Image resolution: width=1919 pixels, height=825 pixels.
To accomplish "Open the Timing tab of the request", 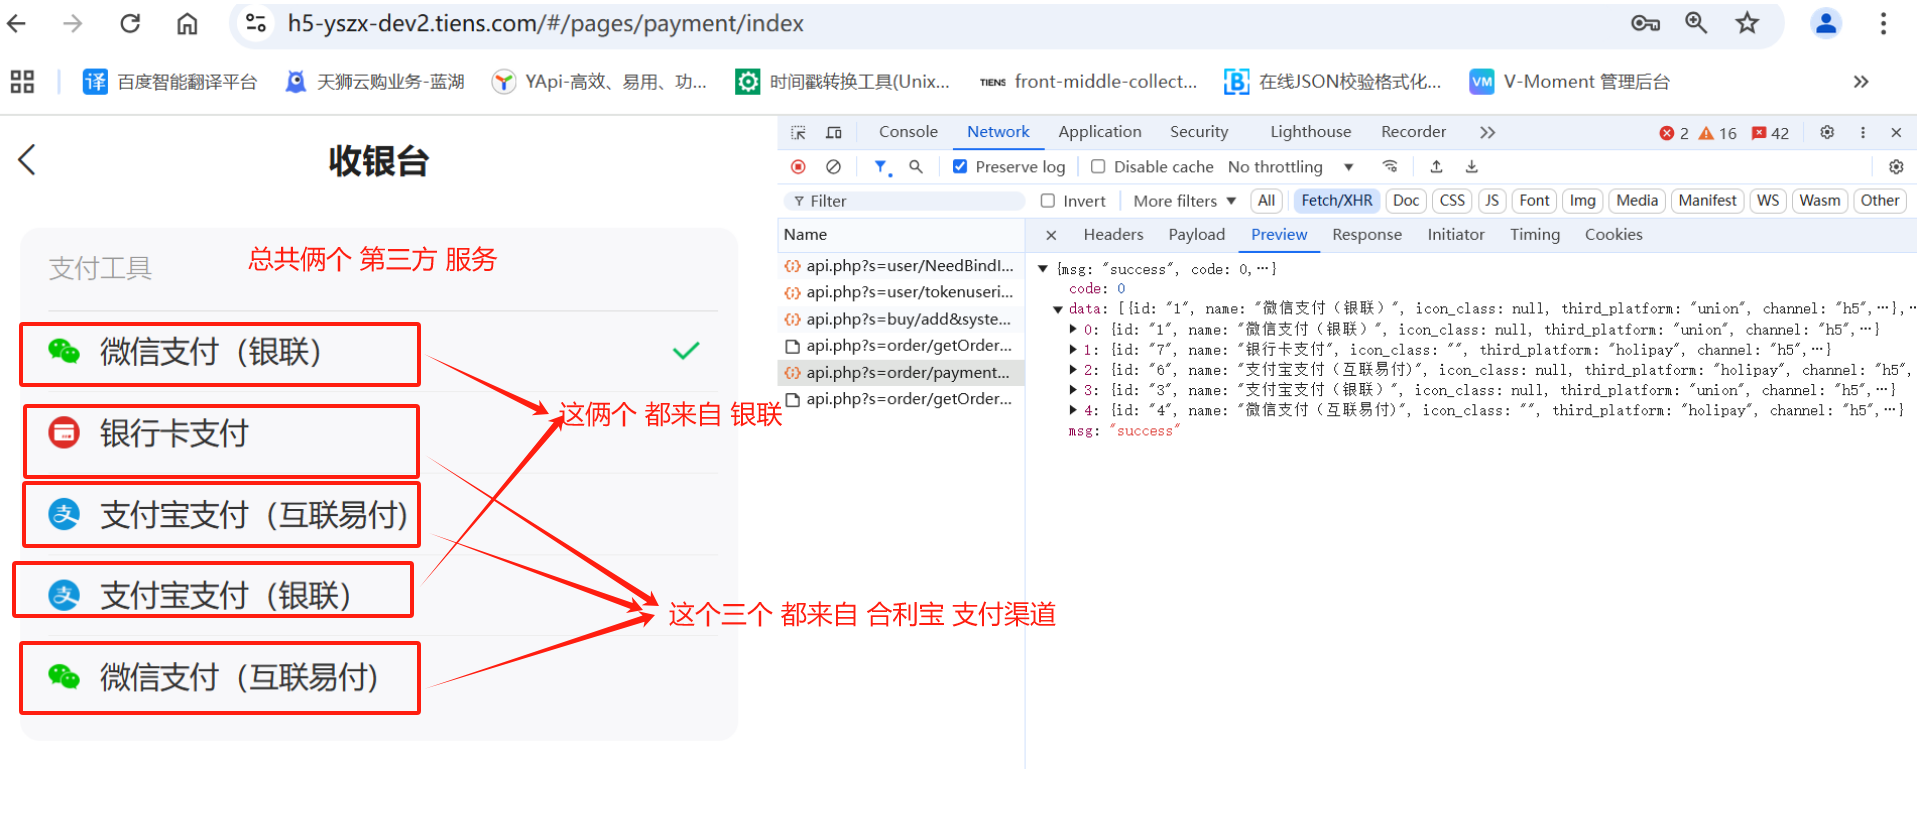I will tap(1535, 235).
